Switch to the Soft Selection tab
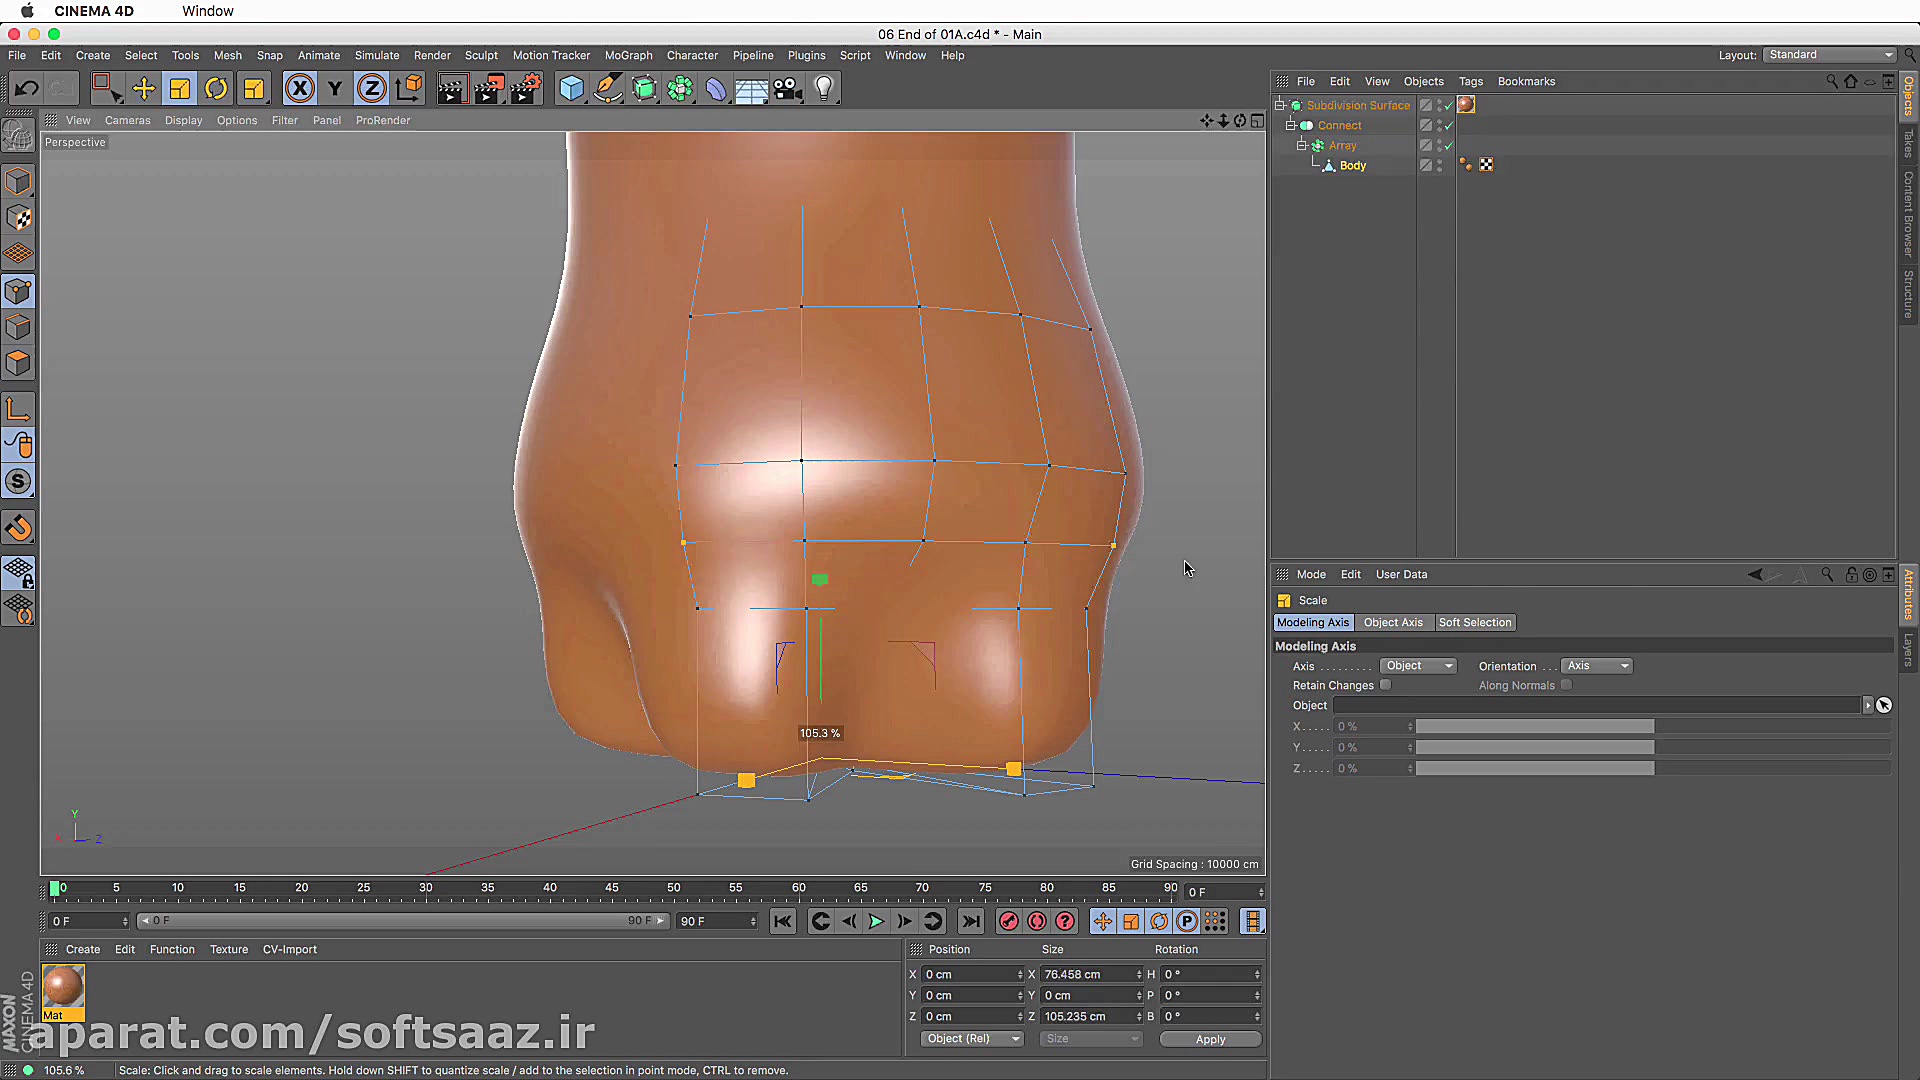The image size is (1920, 1080). coord(1474,623)
